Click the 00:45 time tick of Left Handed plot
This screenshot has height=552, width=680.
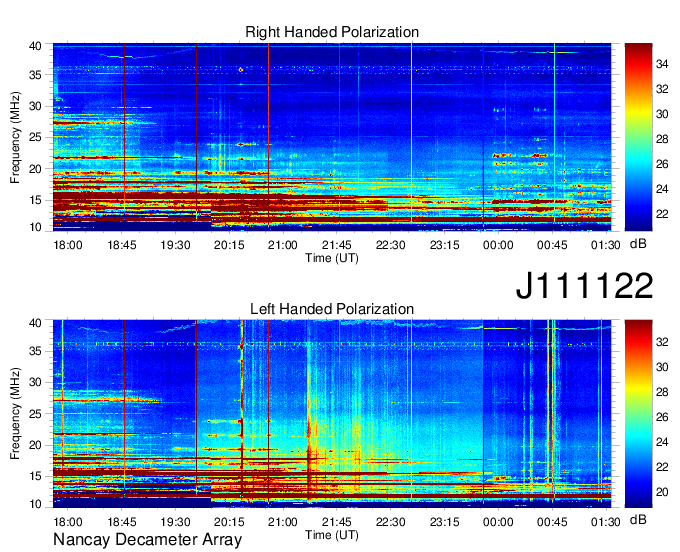click(x=552, y=522)
